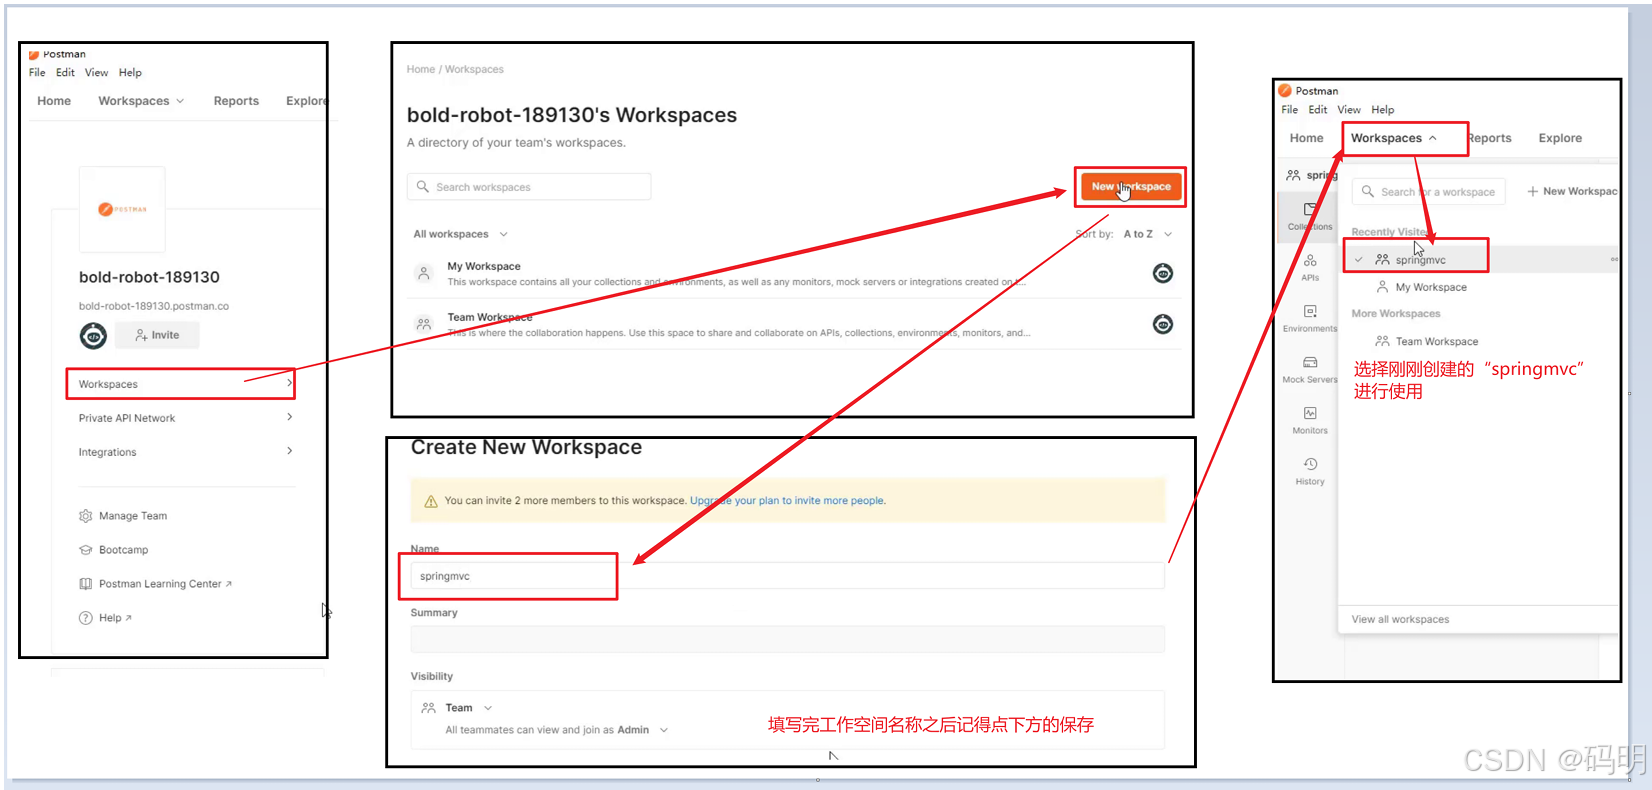Go to Home tab in left Postman window
Image resolution: width=1652 pixels, height=790 pixels.
tap(54, 101)
